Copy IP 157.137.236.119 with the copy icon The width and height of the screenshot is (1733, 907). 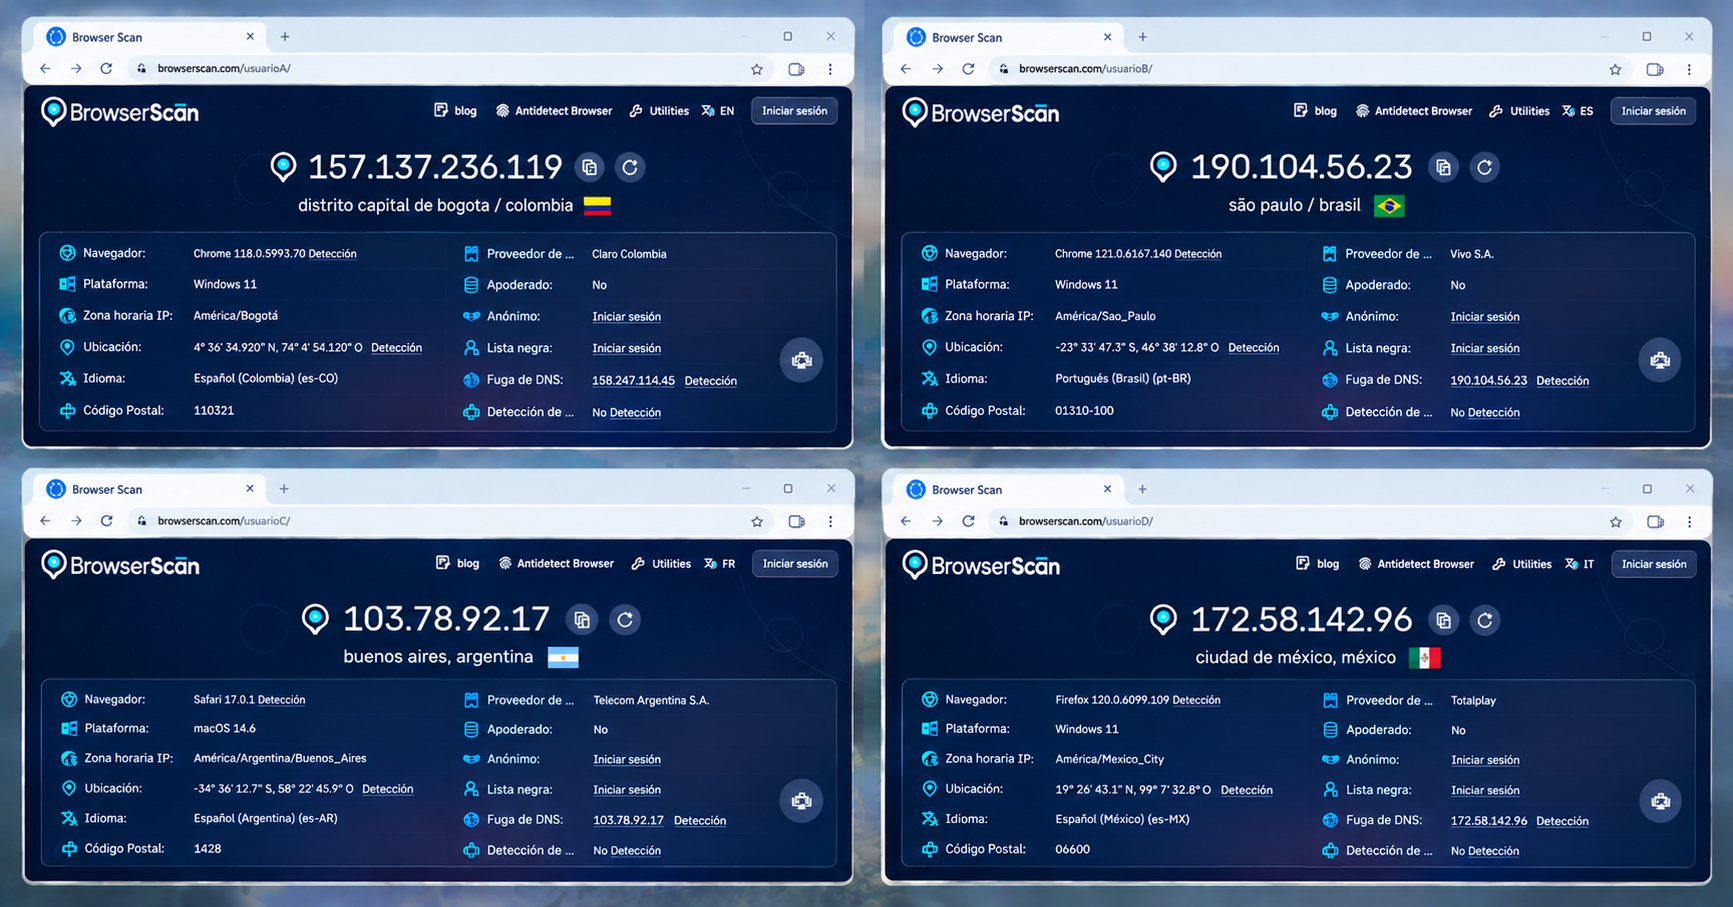coord(589,167)
